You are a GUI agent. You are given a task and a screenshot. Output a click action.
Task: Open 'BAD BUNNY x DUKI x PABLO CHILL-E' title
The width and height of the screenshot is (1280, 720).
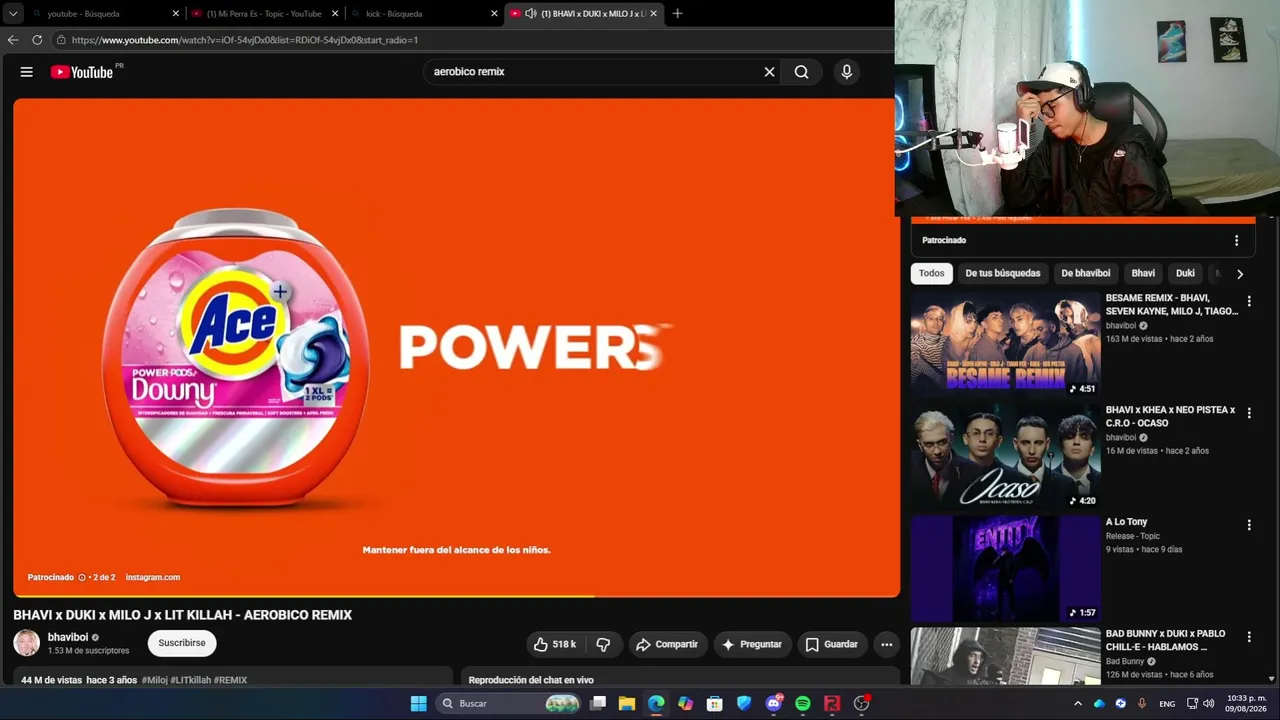[1166, 640]
